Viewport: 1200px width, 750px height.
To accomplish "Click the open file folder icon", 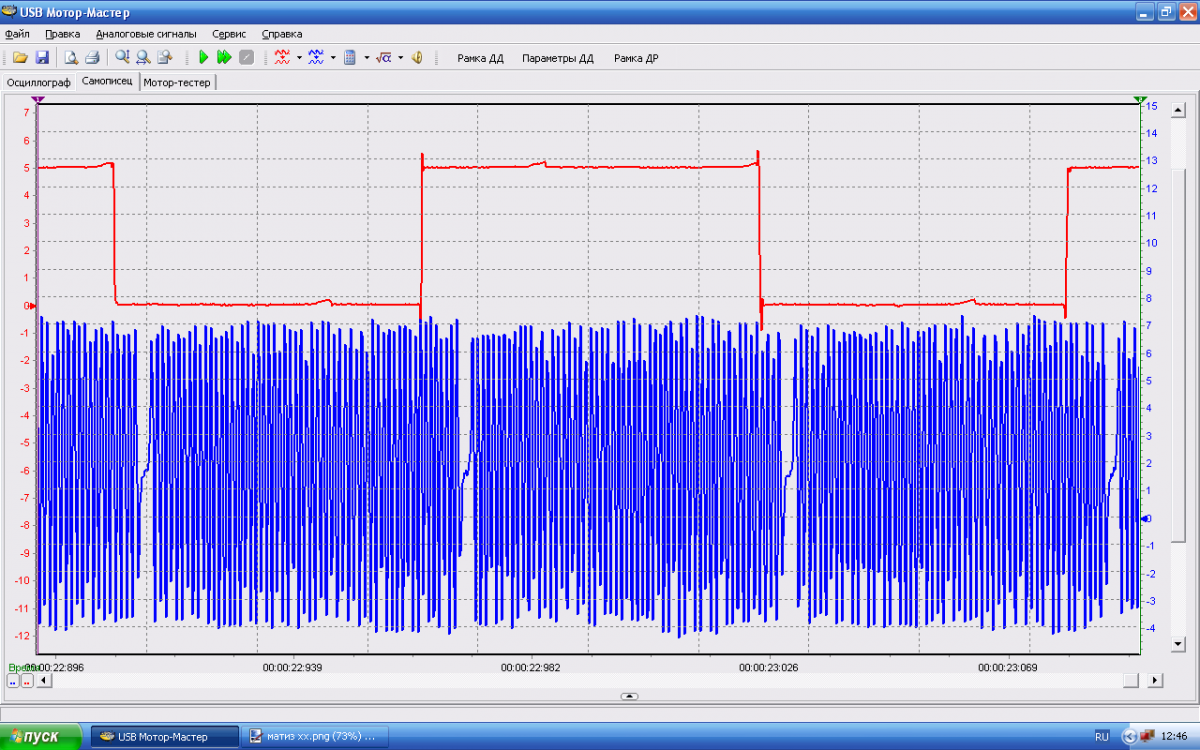I will pyautogui.click(x=19, y=58).
